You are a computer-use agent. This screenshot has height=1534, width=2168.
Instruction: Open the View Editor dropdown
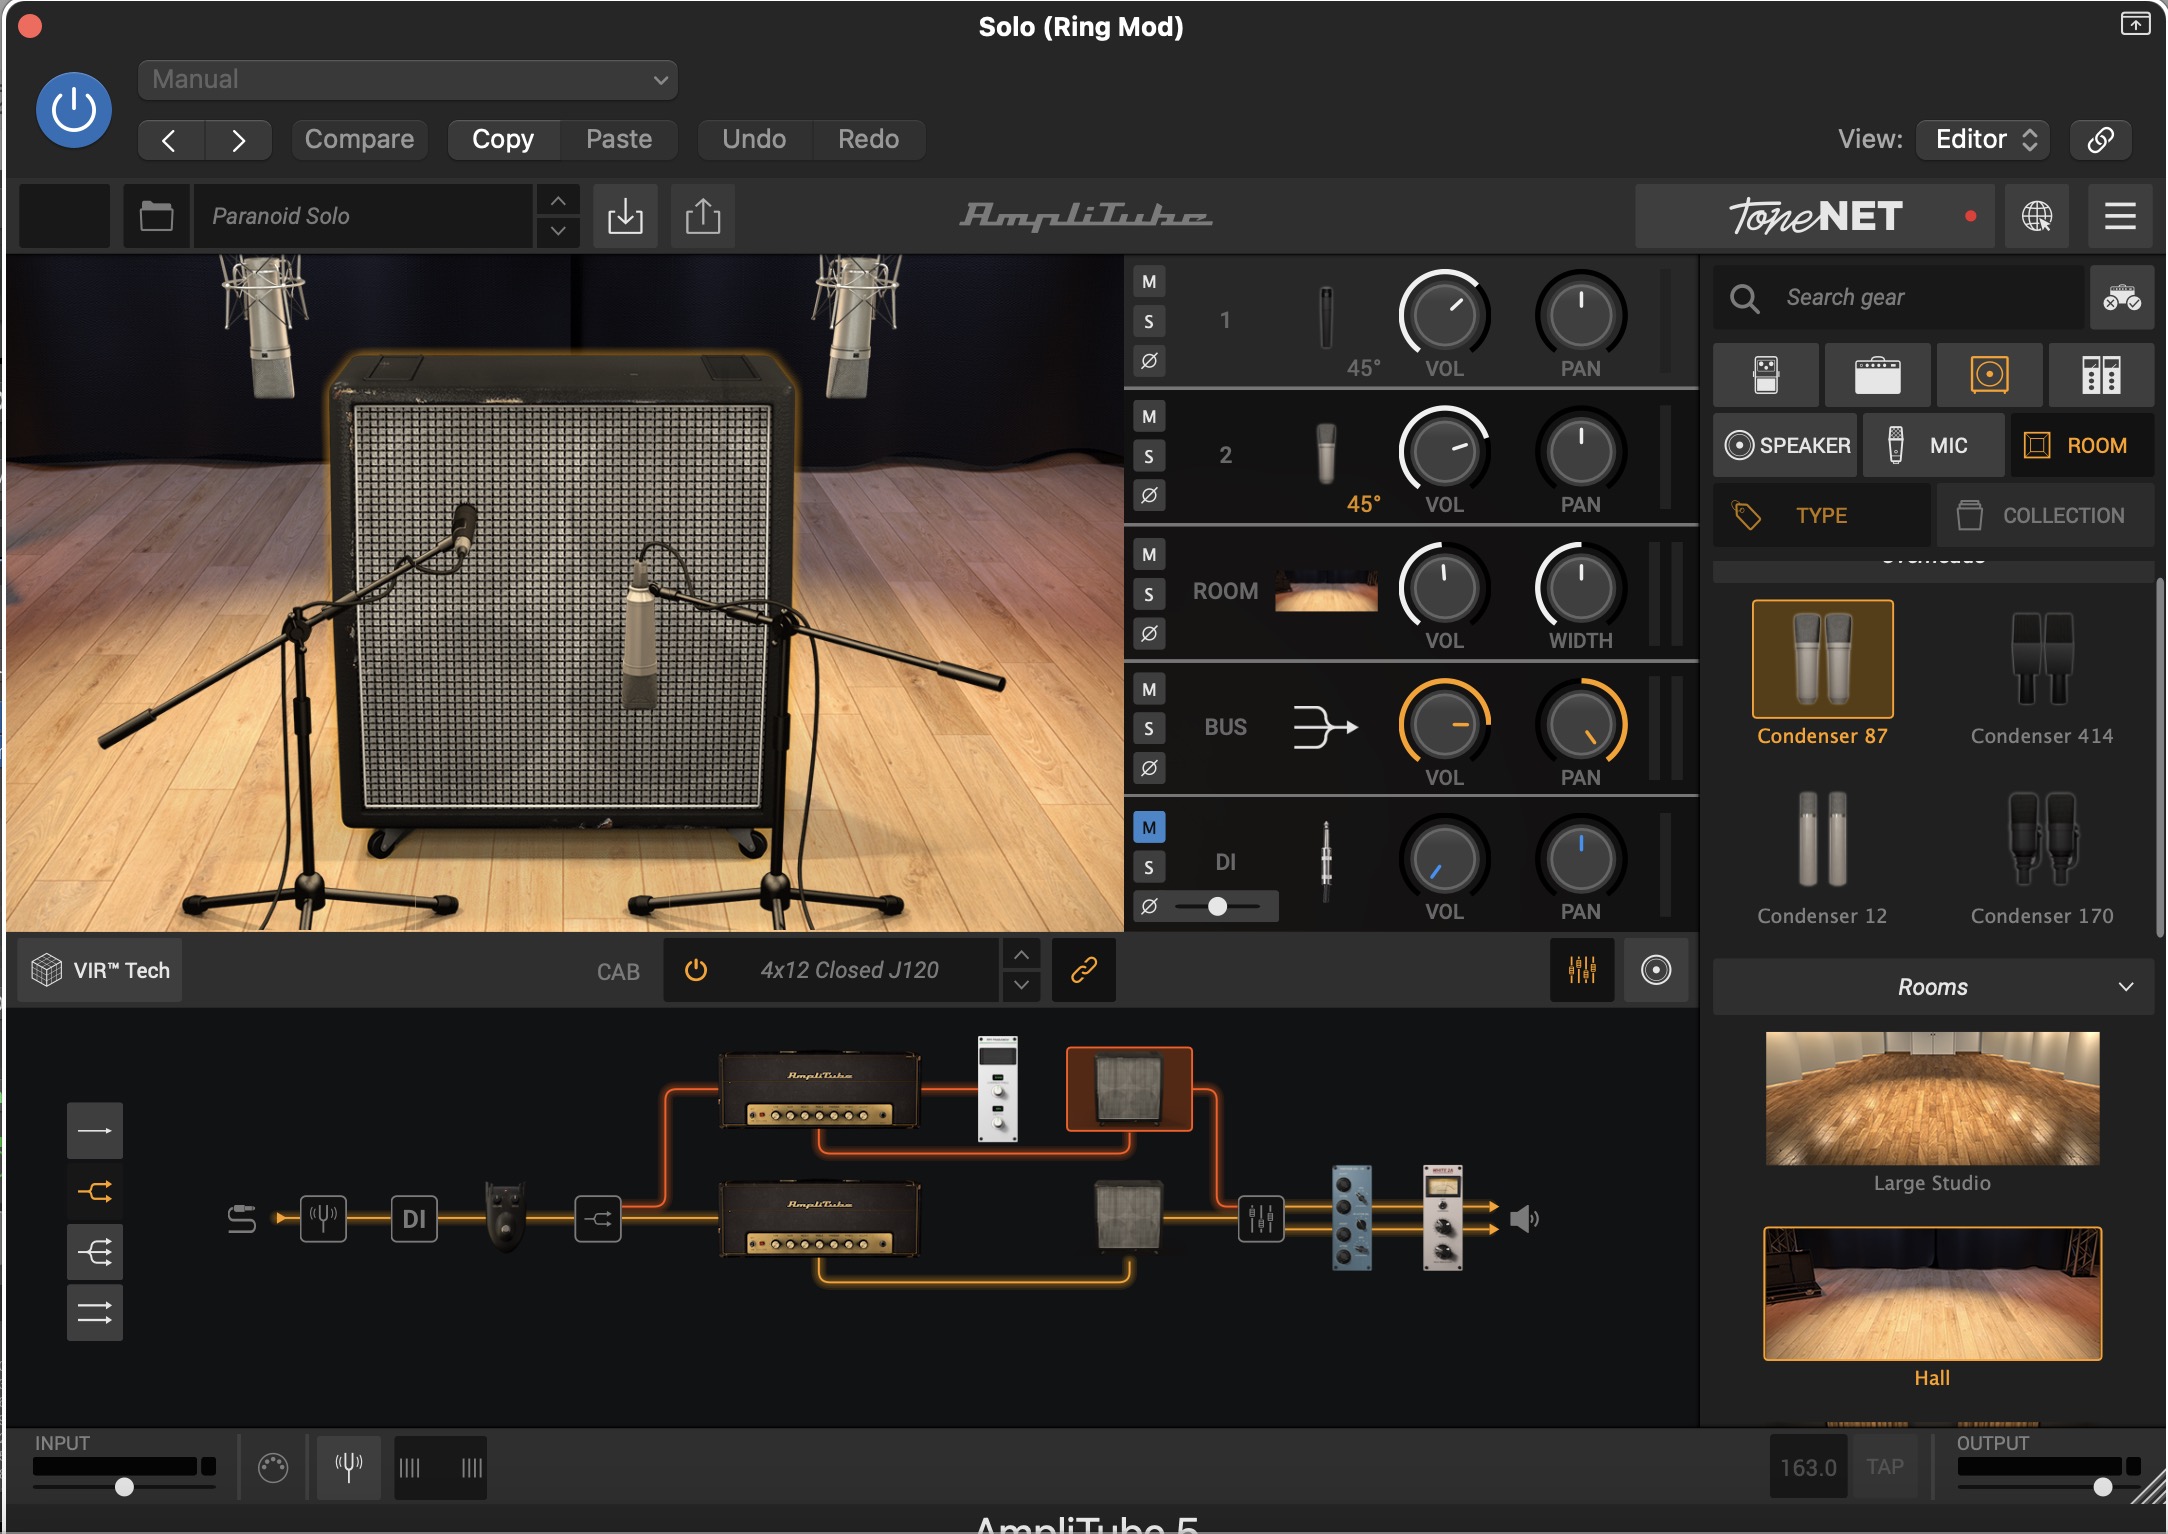(1984, 140)
